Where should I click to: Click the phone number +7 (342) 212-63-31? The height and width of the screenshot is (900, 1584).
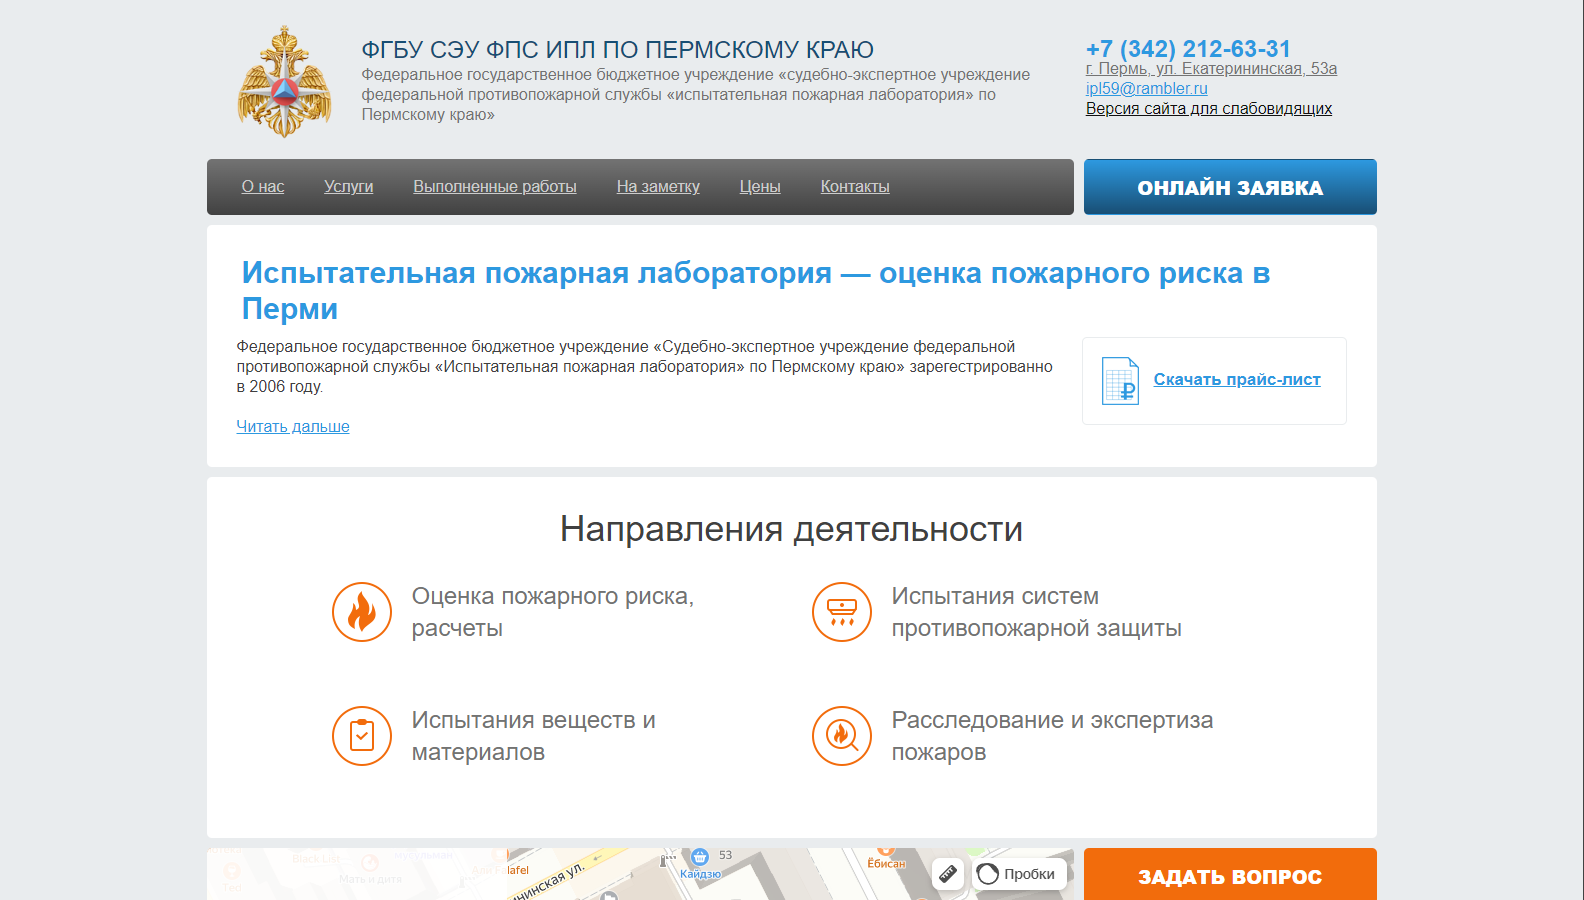(x=1188, y=49)
